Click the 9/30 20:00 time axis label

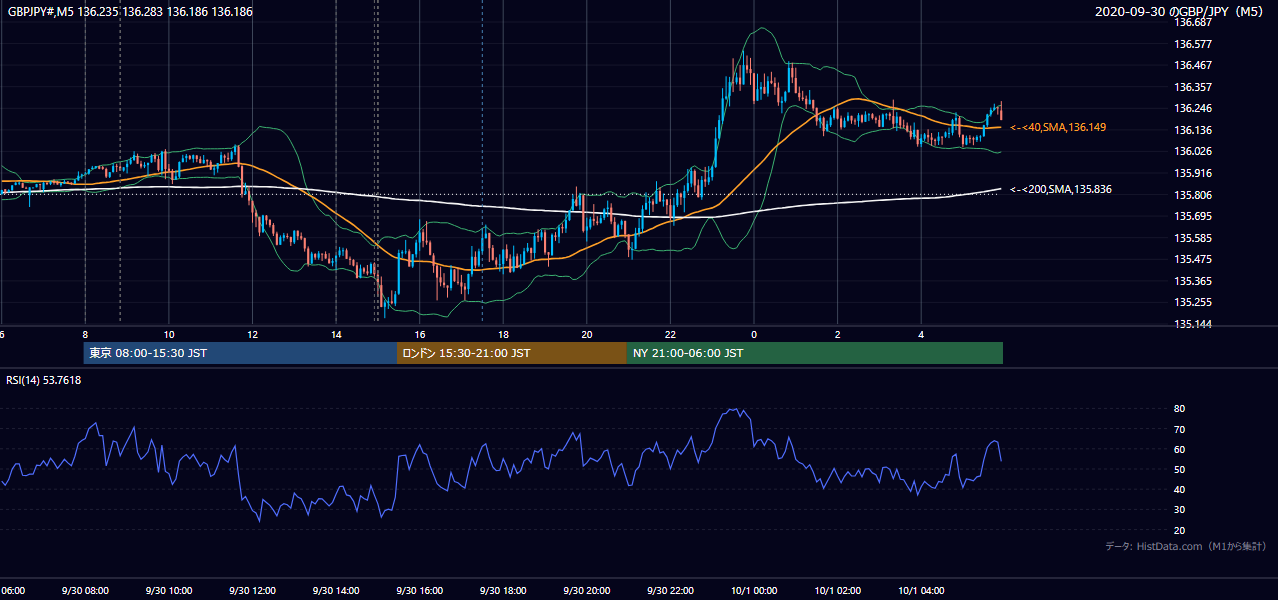[x=586, y=591]
